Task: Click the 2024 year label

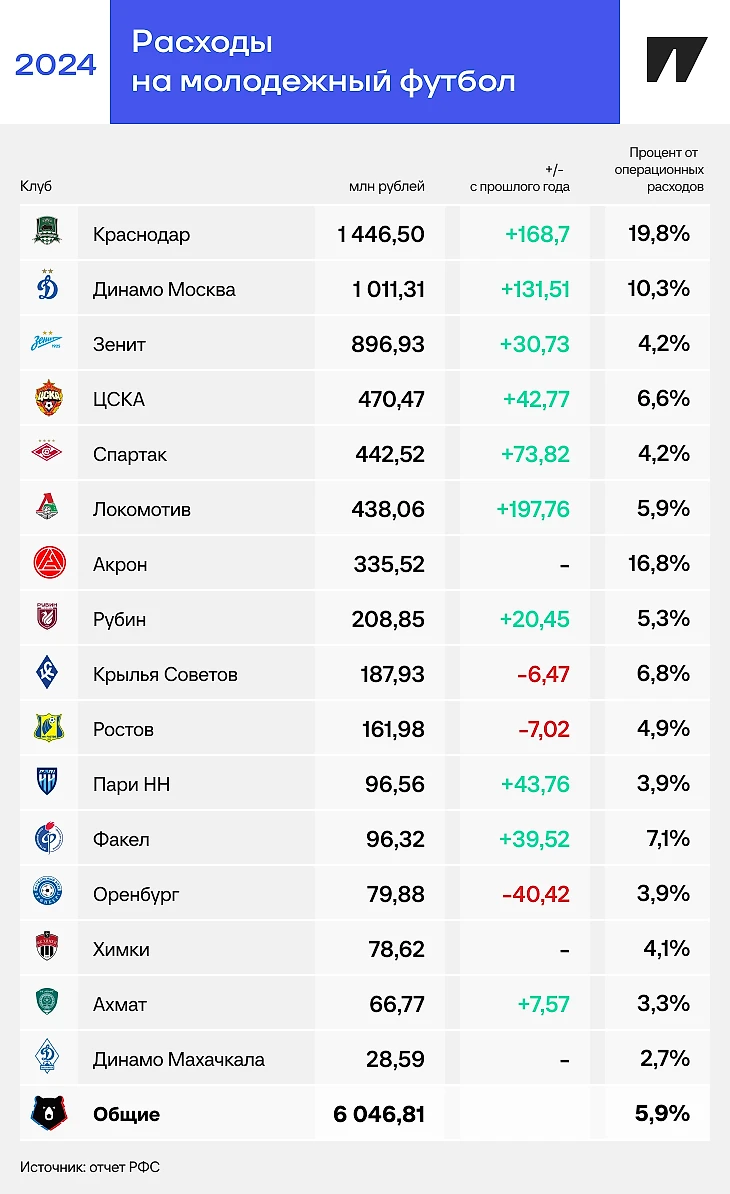Action: click(x=56, y=65)
